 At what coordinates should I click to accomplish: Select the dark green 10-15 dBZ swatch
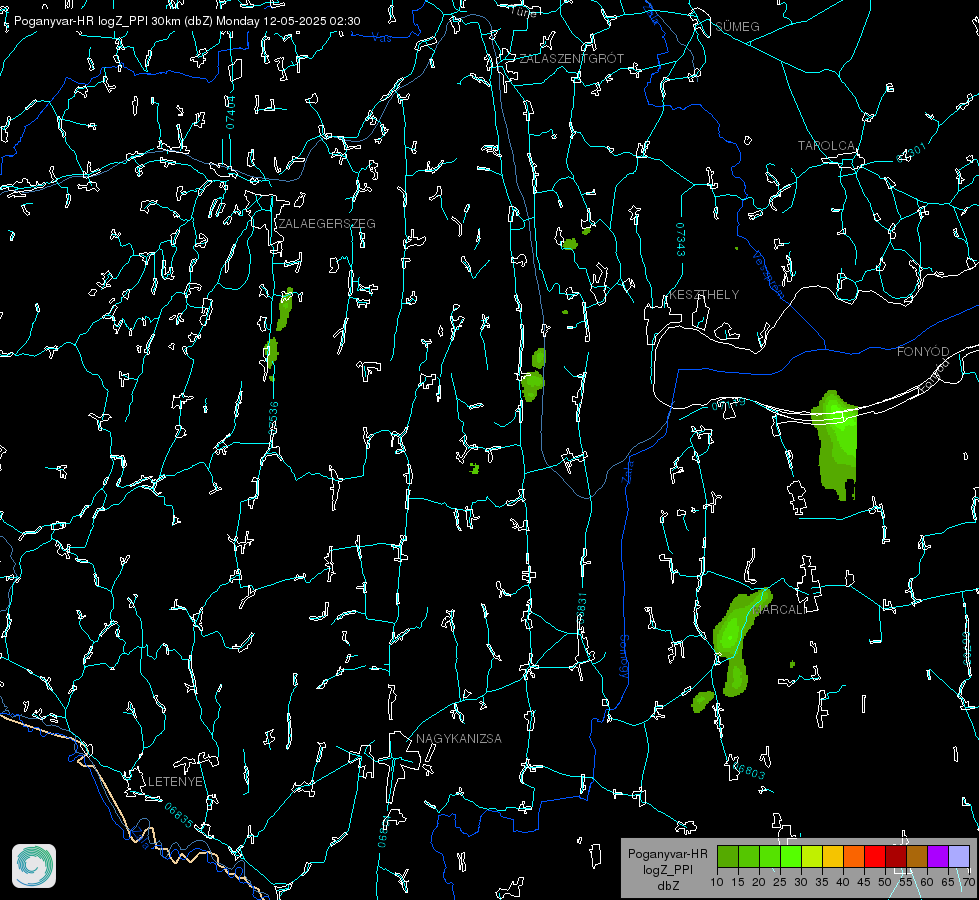[x=728, y=856]
